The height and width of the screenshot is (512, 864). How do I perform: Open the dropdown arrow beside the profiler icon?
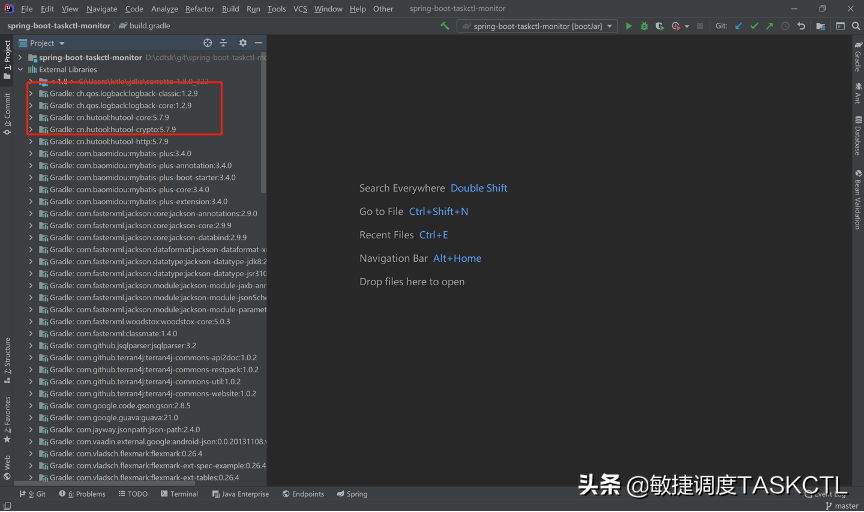687,26
